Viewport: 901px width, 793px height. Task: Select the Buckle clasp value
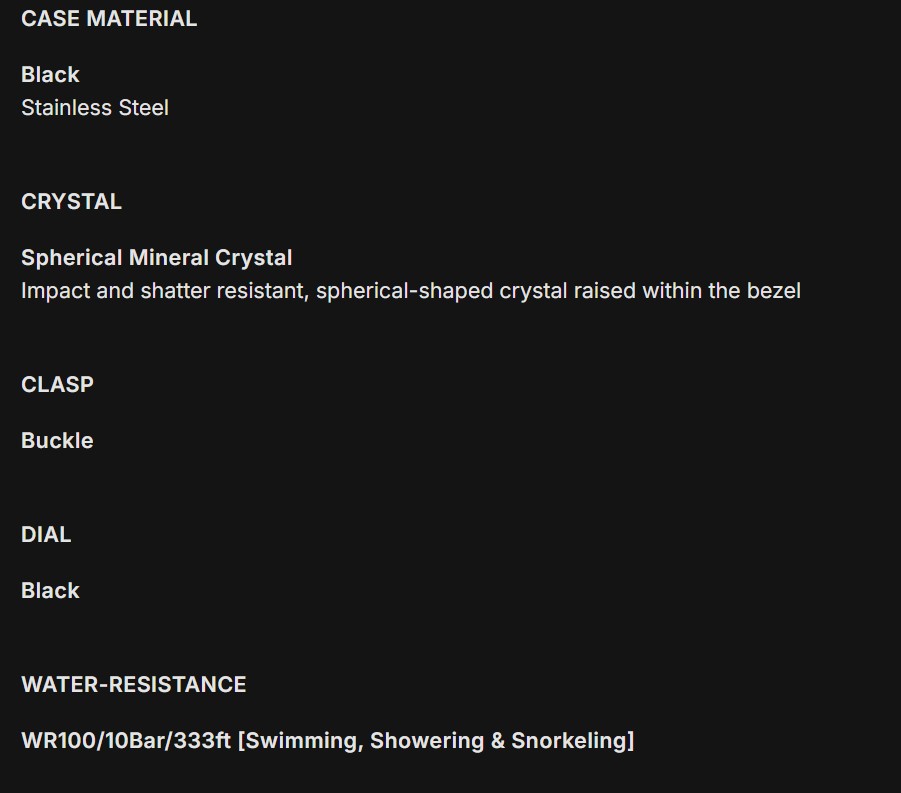57,440
